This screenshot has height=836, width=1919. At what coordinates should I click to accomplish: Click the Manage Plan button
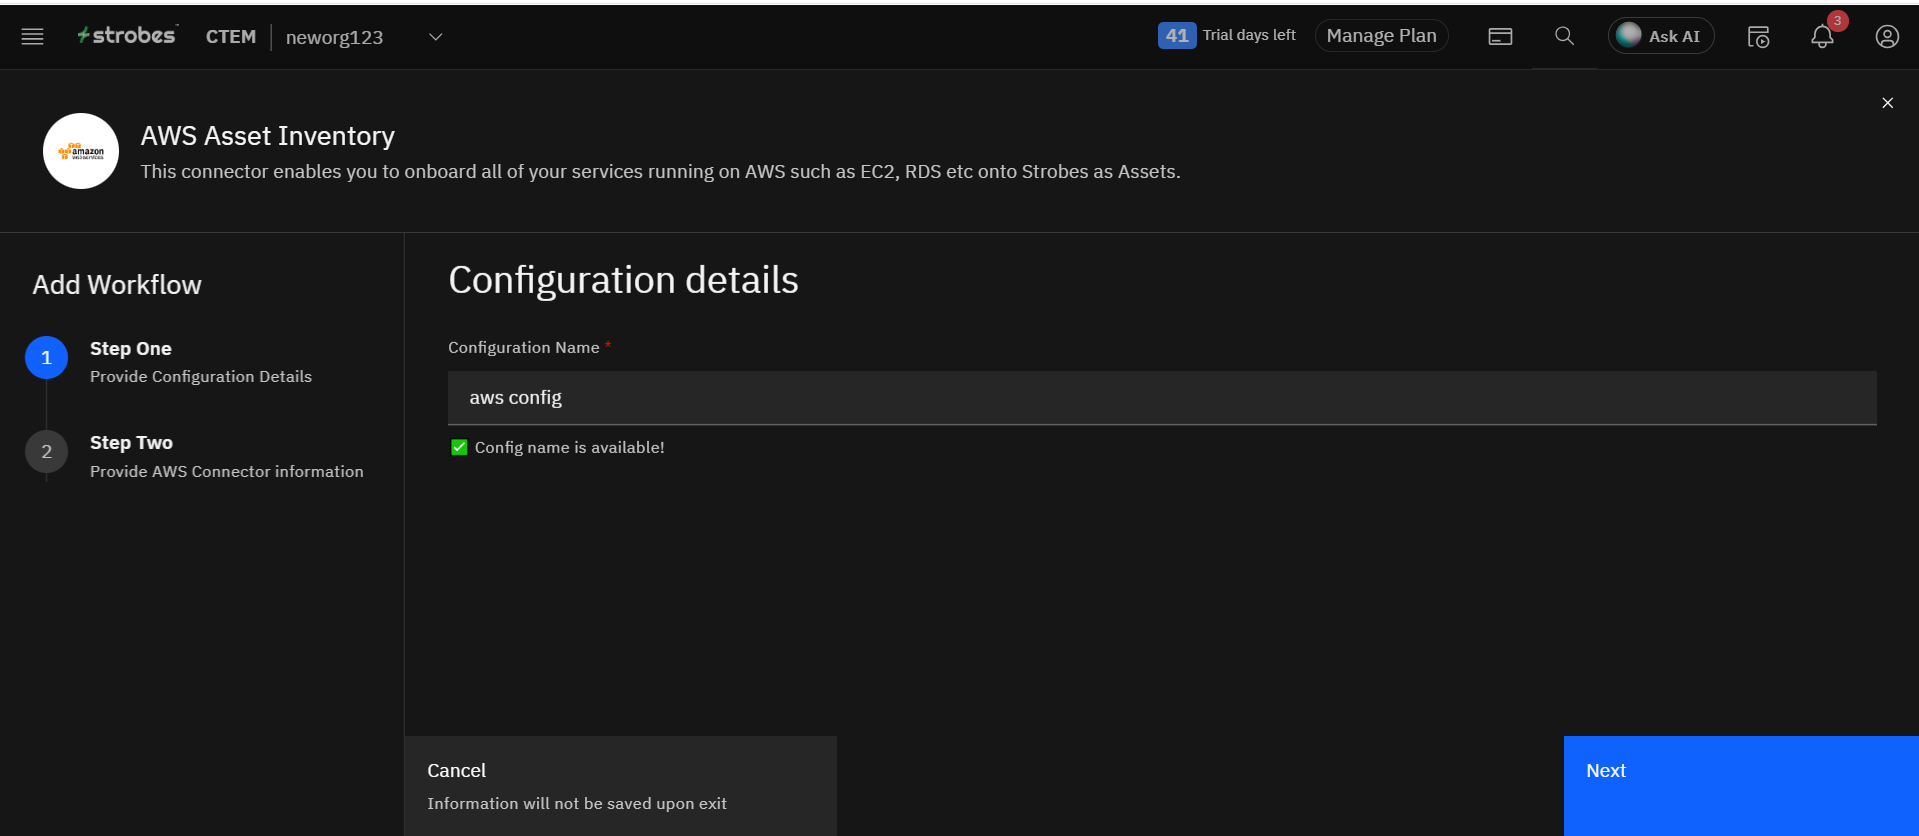1381,36
